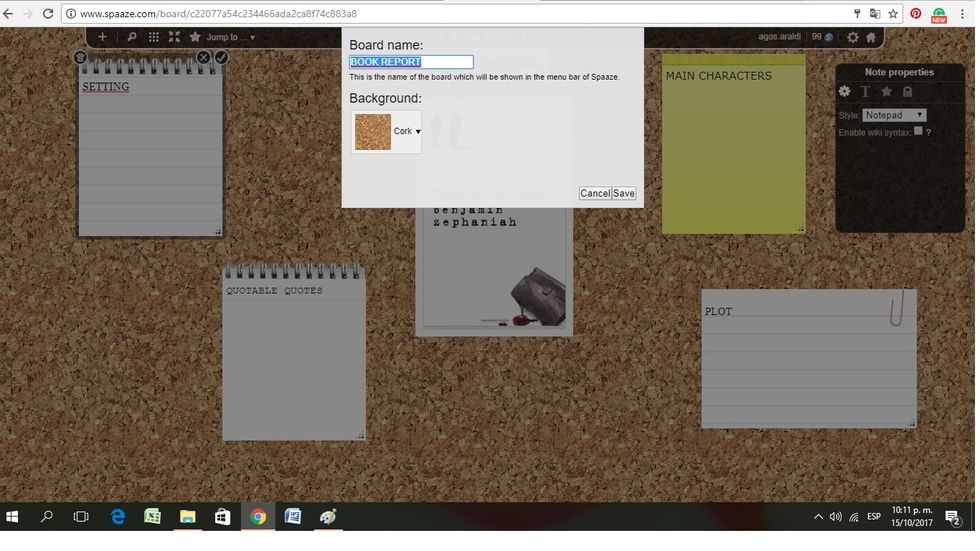The height and width of the screenshot is (551, 980).
Task: Click the cork texture background swatch
Action: 372,131
